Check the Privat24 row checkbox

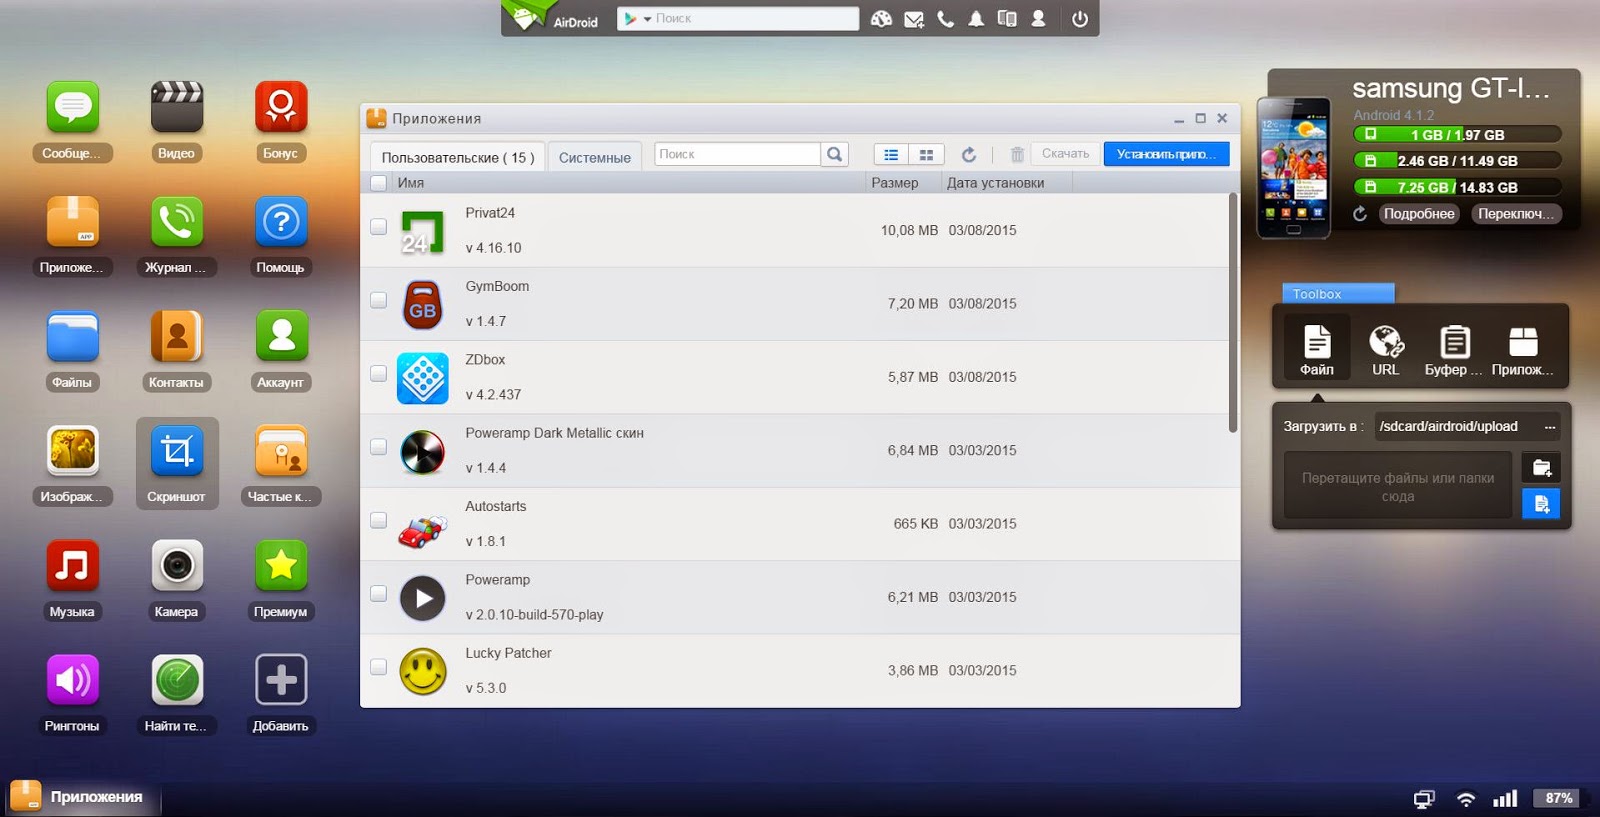pyautogui.click(x=379, y=227)
